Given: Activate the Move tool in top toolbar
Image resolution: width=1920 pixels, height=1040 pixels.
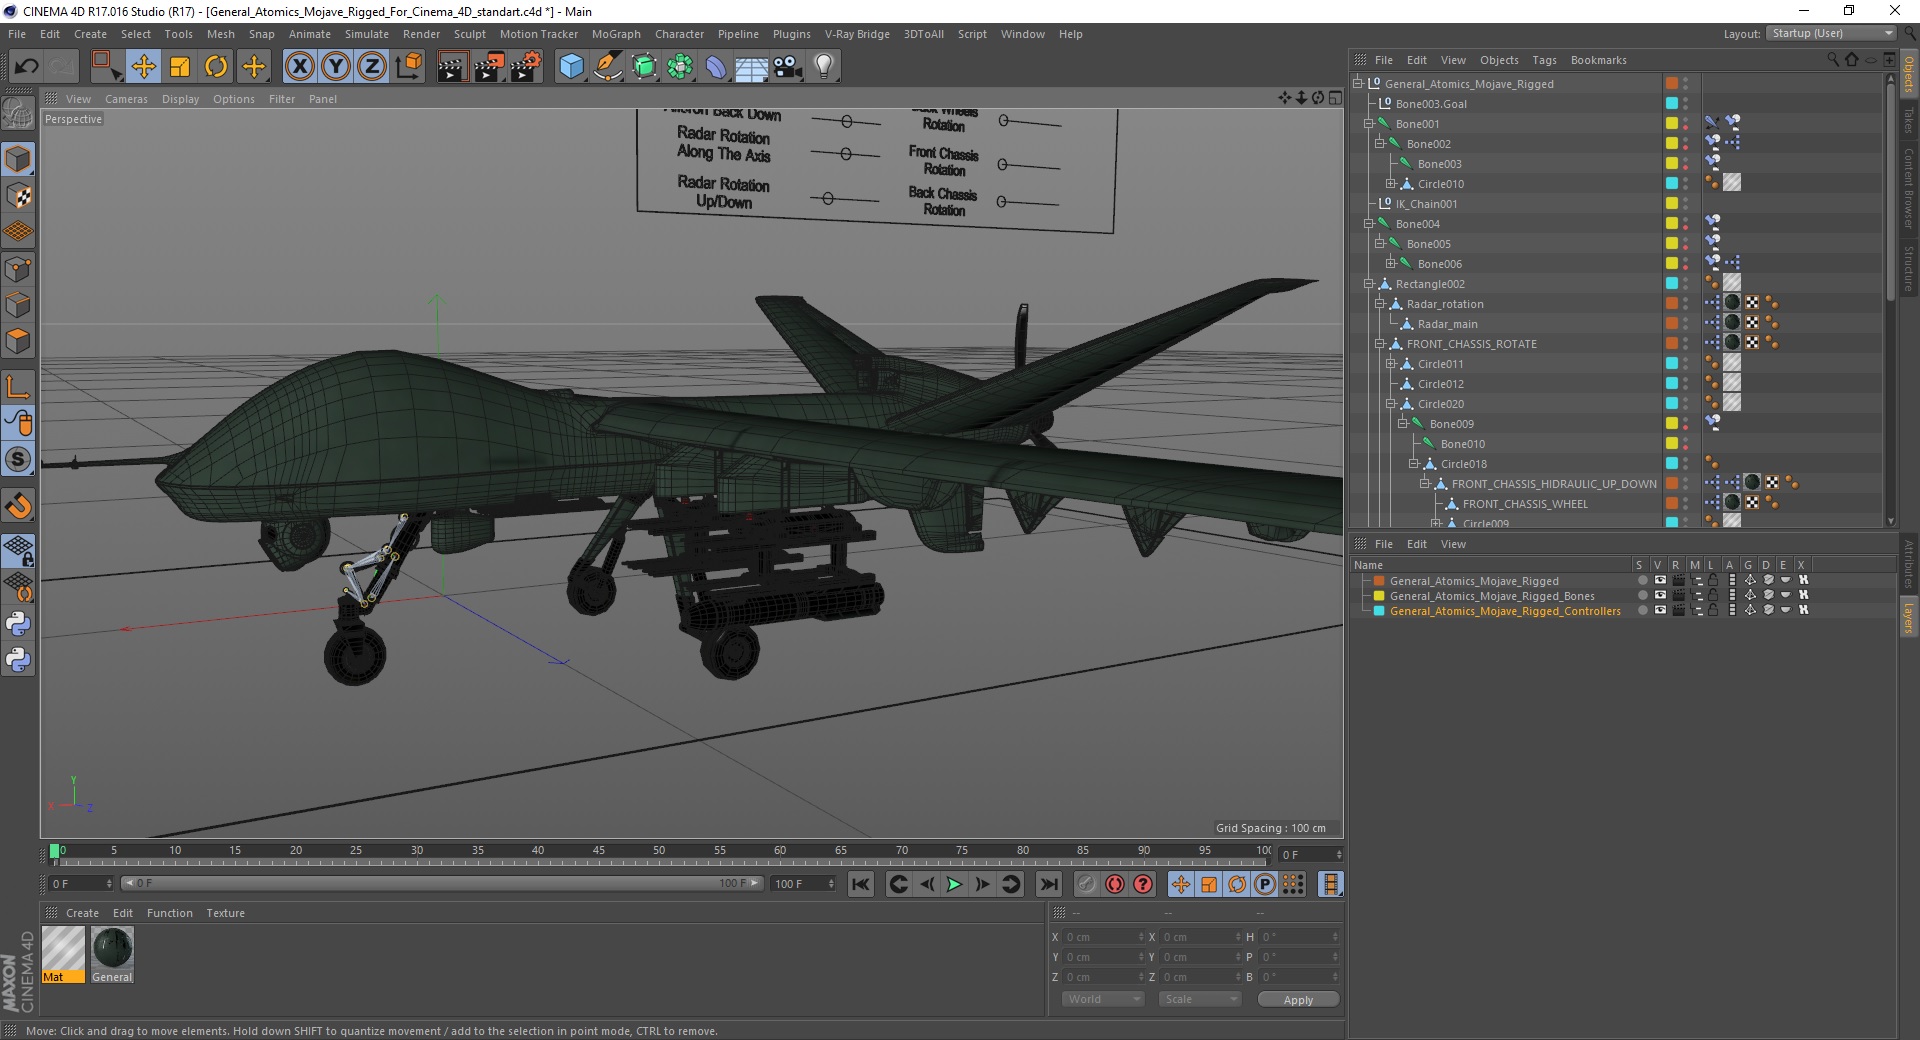Looking at the screenshot, I should coord(143,67).
